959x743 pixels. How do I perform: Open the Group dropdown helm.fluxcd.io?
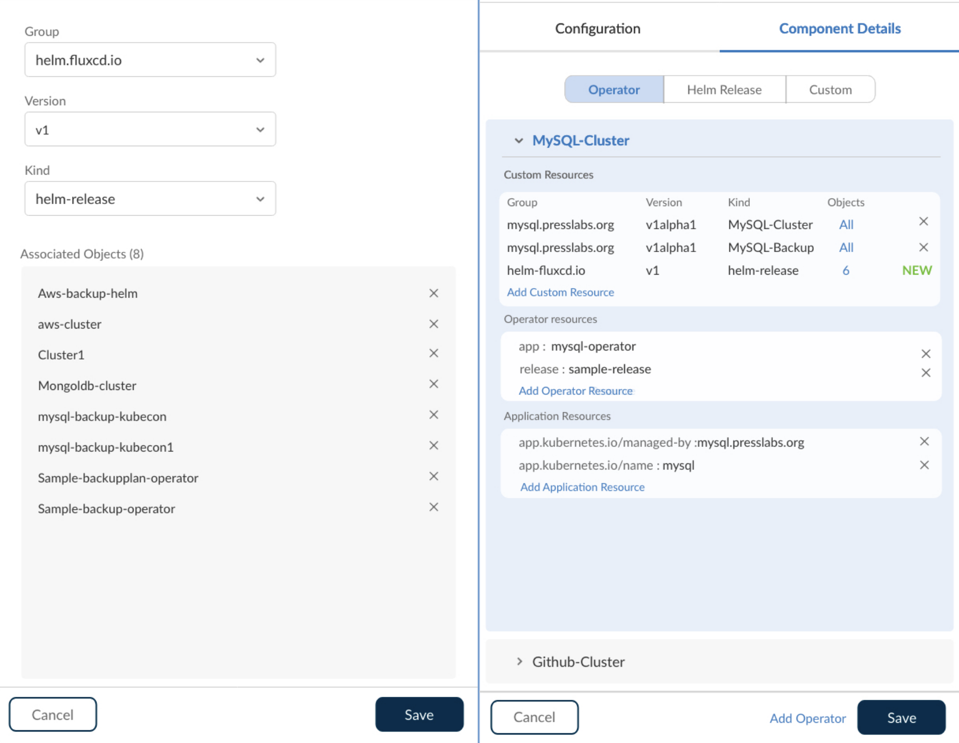(x=150, y=60)
